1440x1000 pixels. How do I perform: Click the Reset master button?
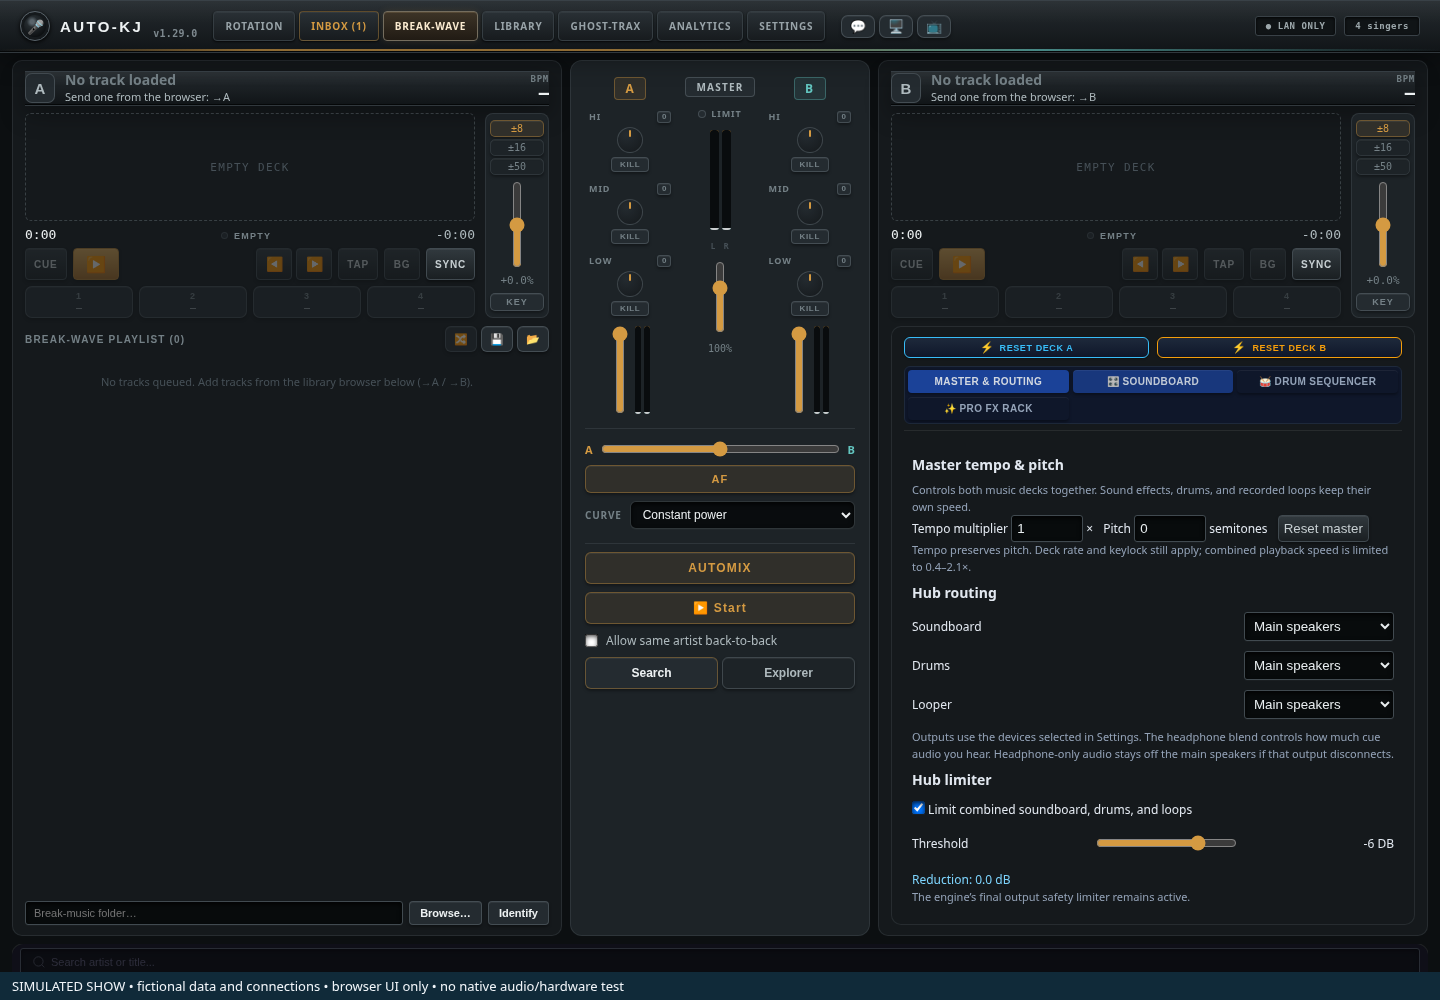[1323, 529]
